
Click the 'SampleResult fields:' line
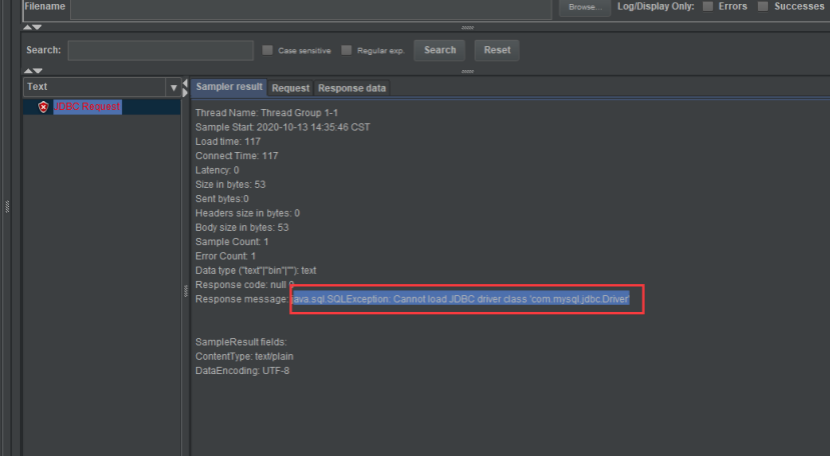pyautogui.click(x=241, y=342)
